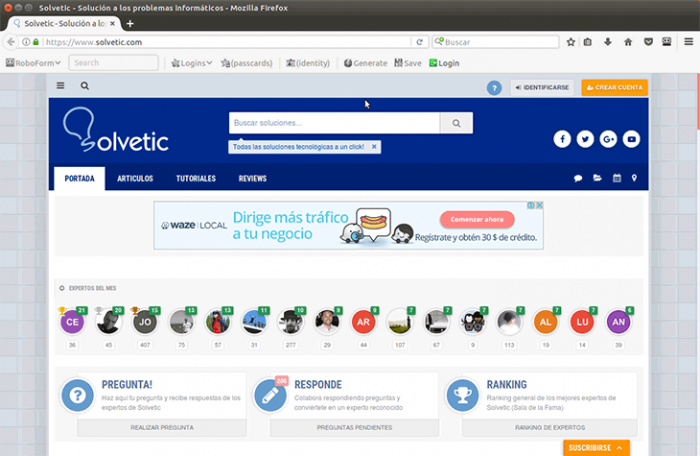This screenshot has width=700, height=456.
Task: Open the folder icon in navbar
Action: pos(597,178)
